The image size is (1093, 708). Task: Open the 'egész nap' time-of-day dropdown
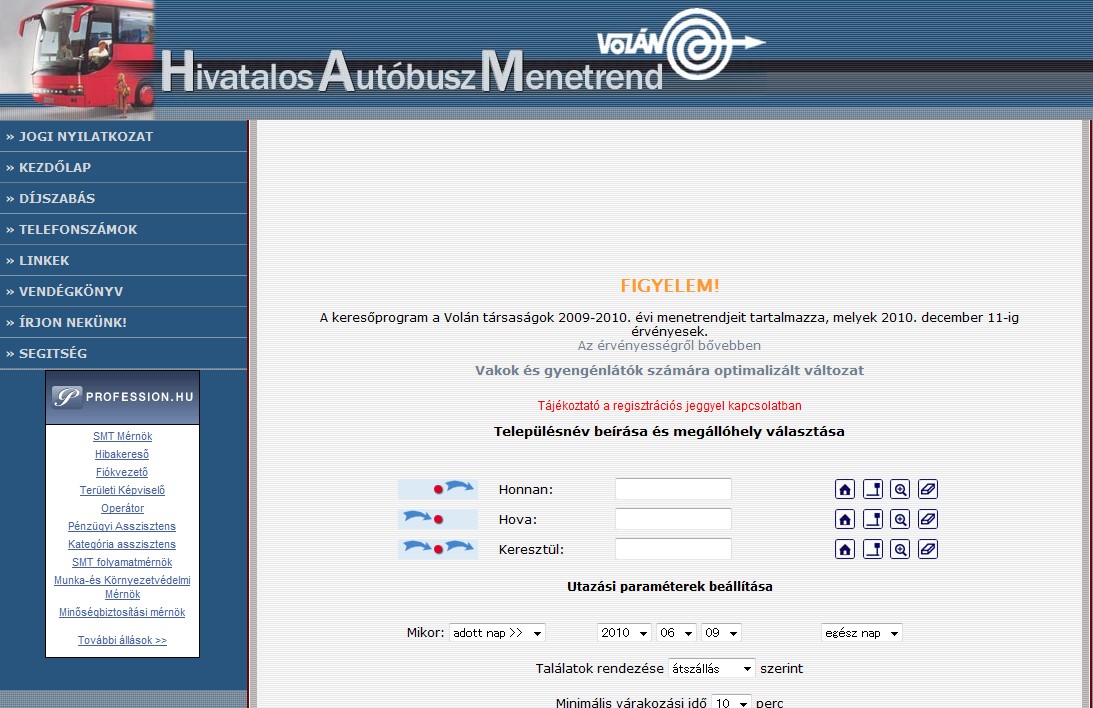click(x=861, y=633)
